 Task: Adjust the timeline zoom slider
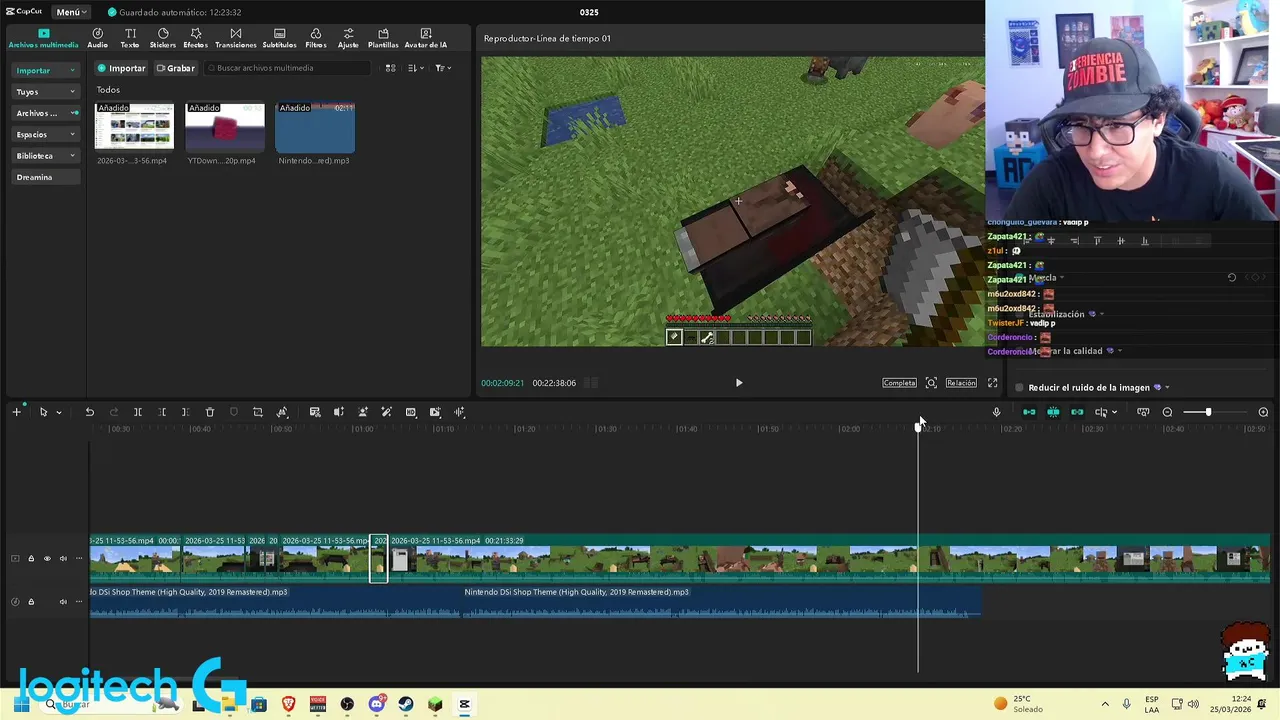(x=1208, y=412)
